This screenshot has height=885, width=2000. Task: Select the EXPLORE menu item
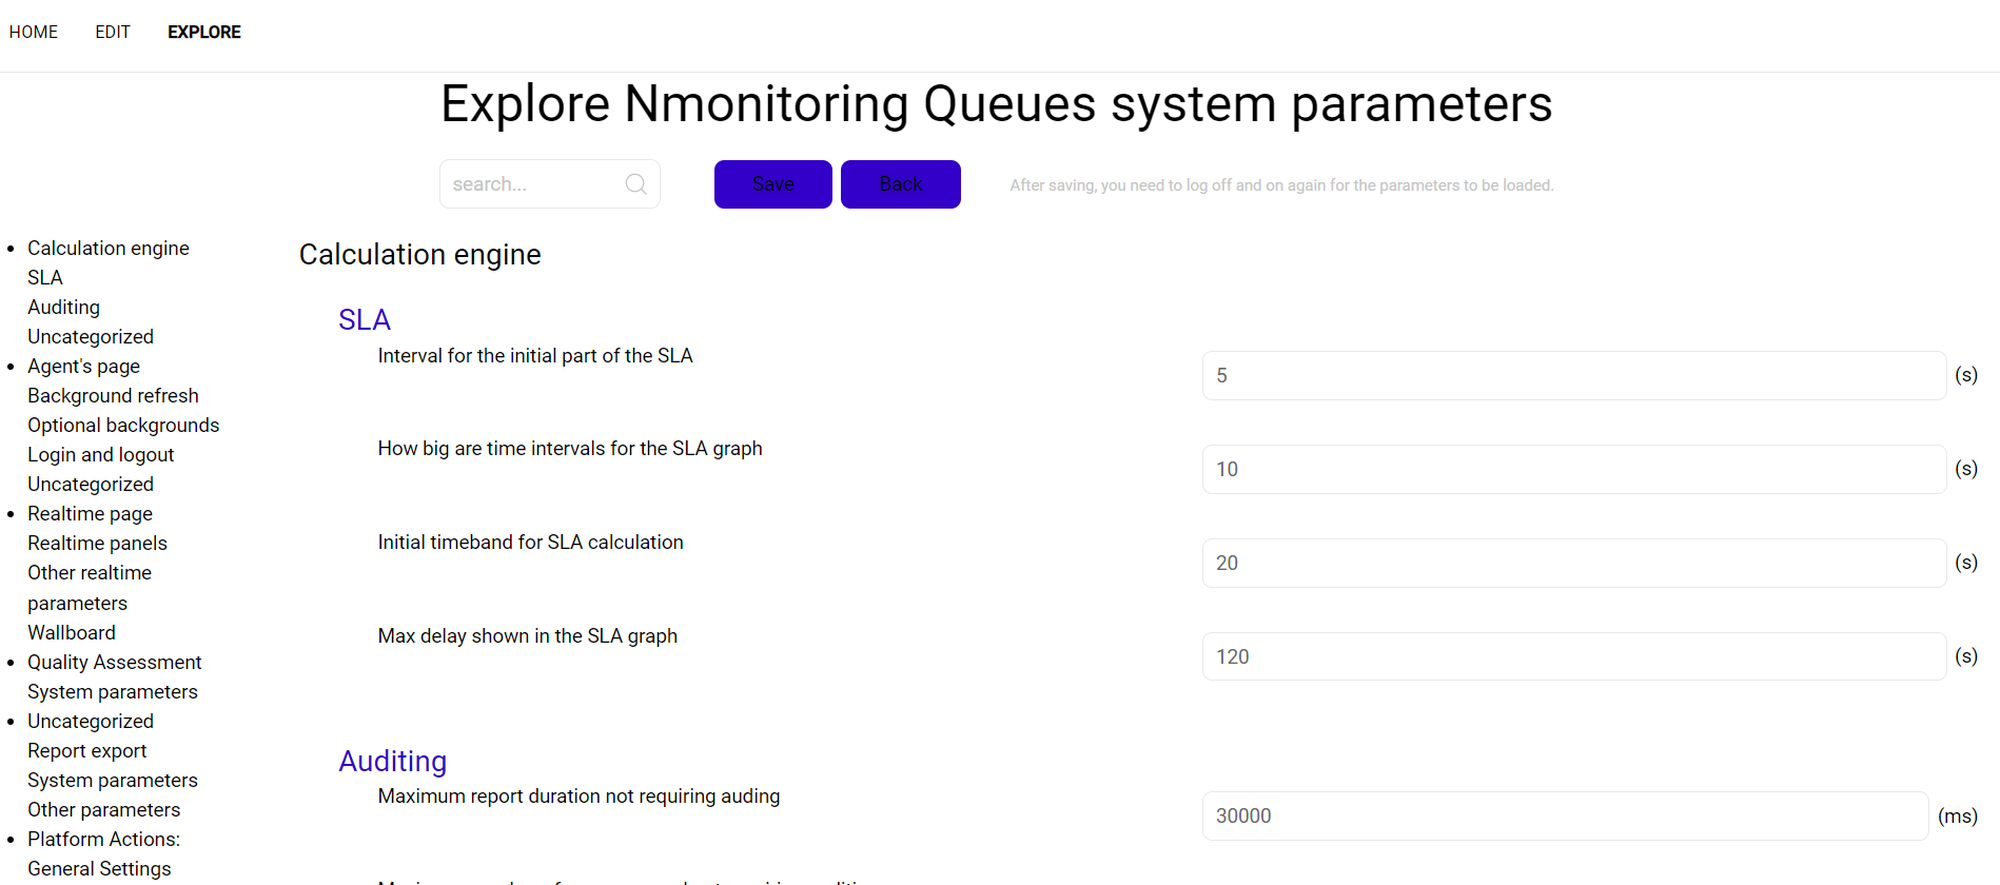(x=204, y=32)
